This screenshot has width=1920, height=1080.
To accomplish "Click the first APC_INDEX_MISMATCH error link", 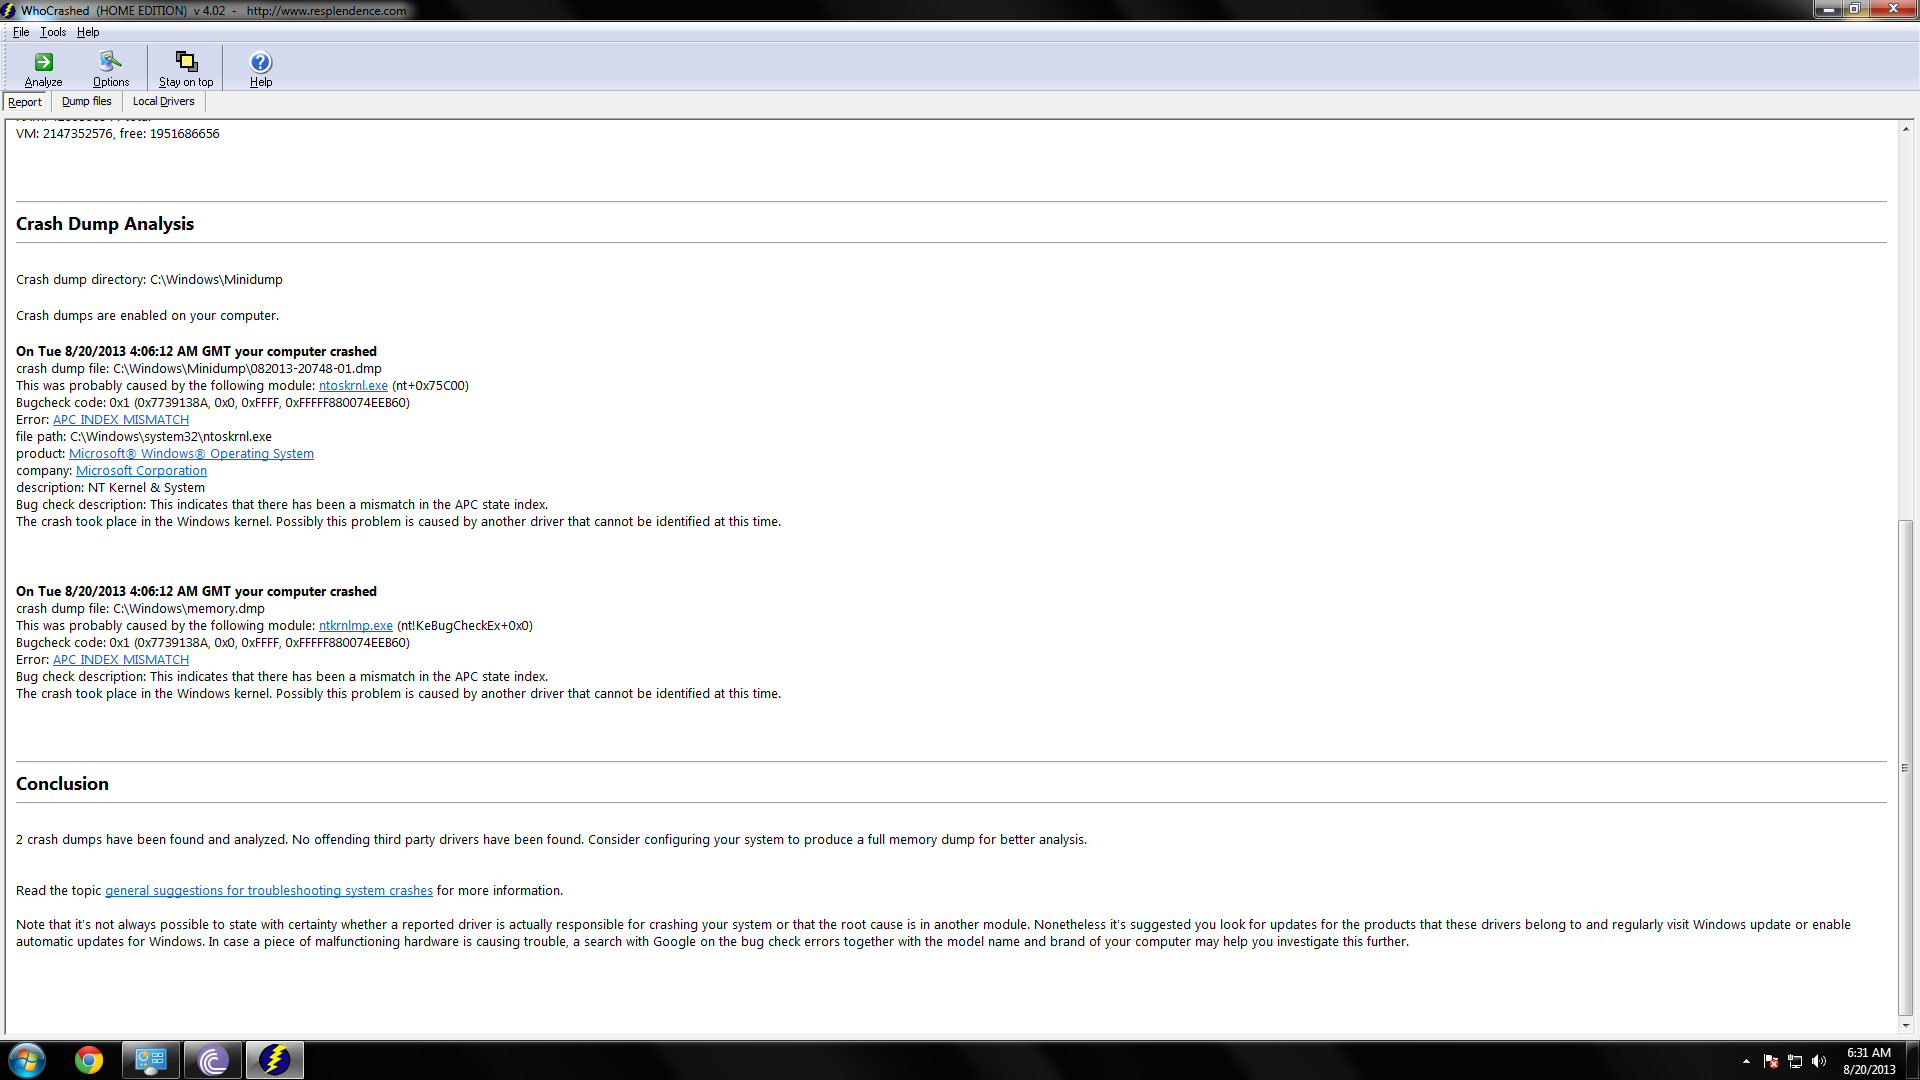I will pos(120,420).
